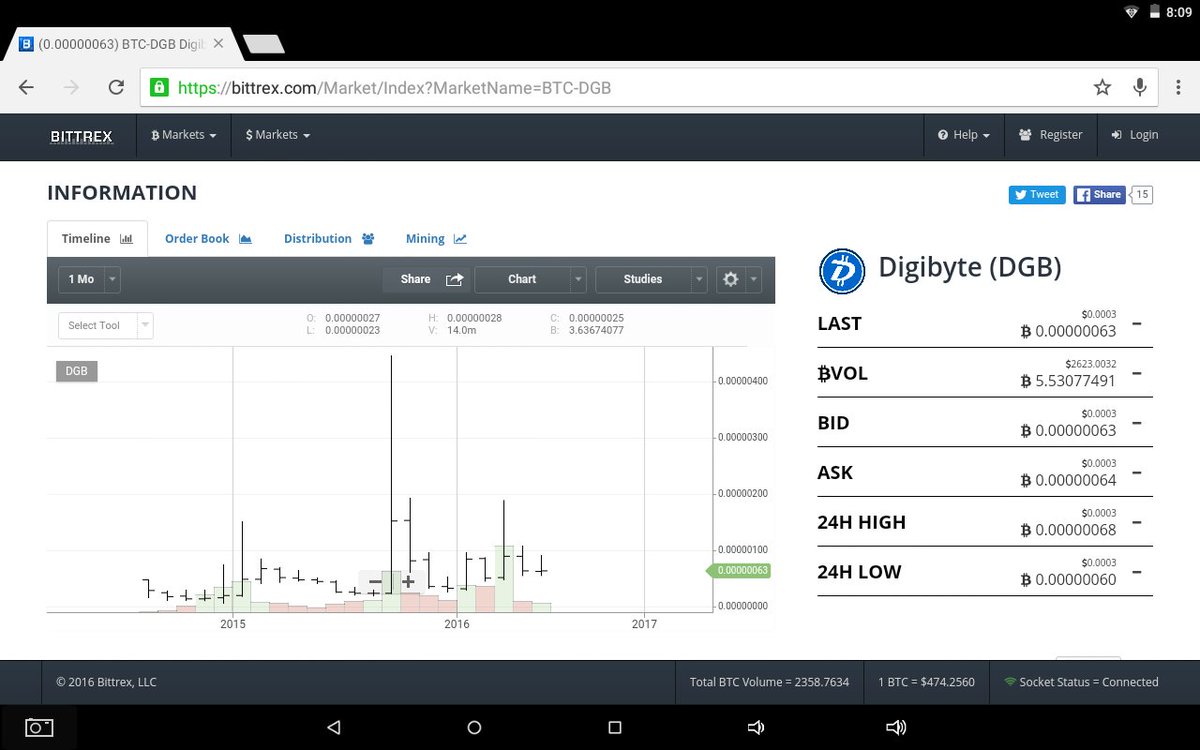
Task: Open chart settings gear menu
Action: pyautogui.click(x=738, y=279)
